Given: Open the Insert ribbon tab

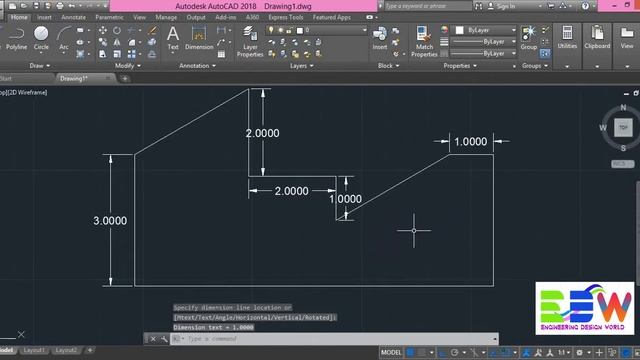Looking at the screenshot, I should point(44,17).
